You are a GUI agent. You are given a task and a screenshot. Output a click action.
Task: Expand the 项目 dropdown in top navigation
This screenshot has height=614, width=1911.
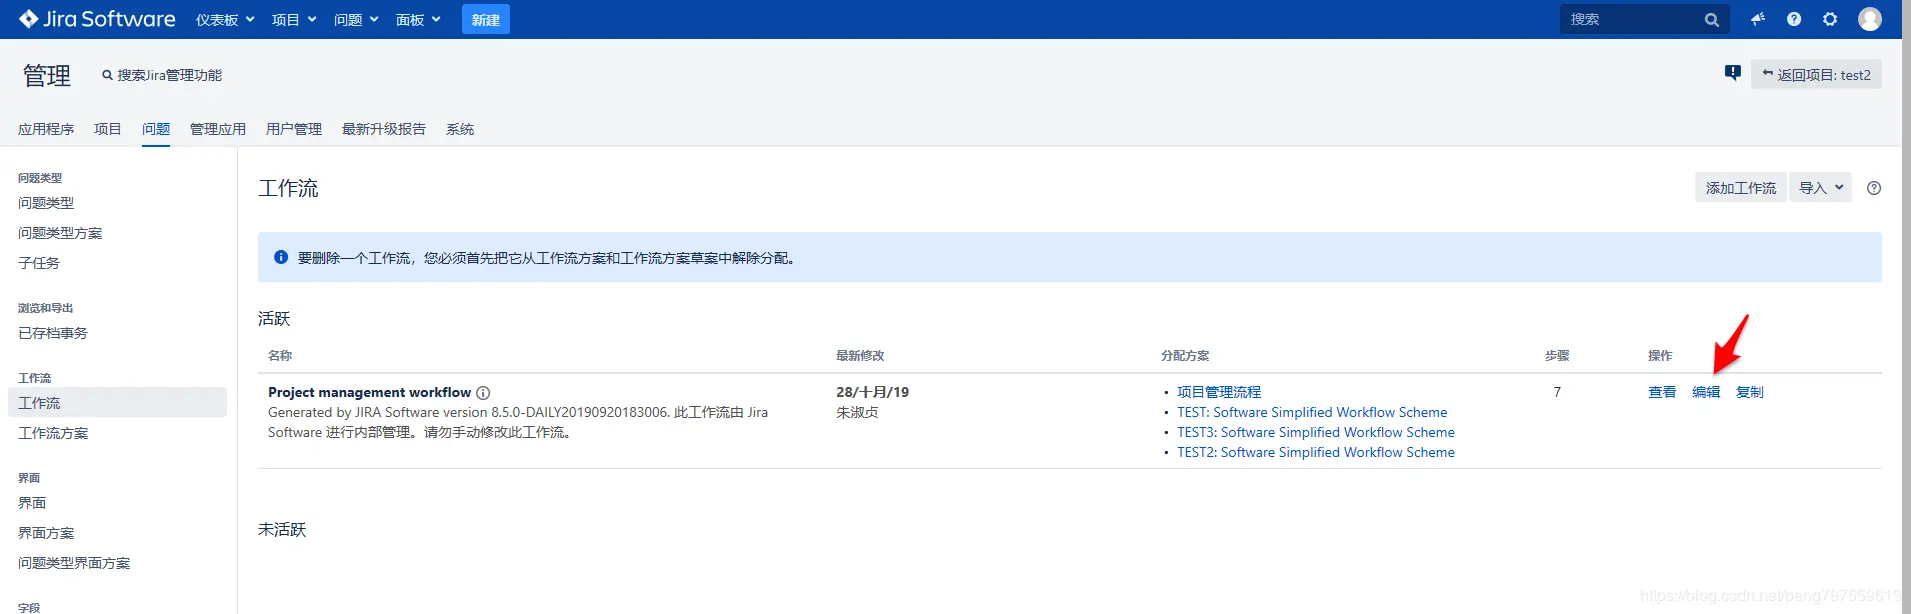tap(294, 19)
